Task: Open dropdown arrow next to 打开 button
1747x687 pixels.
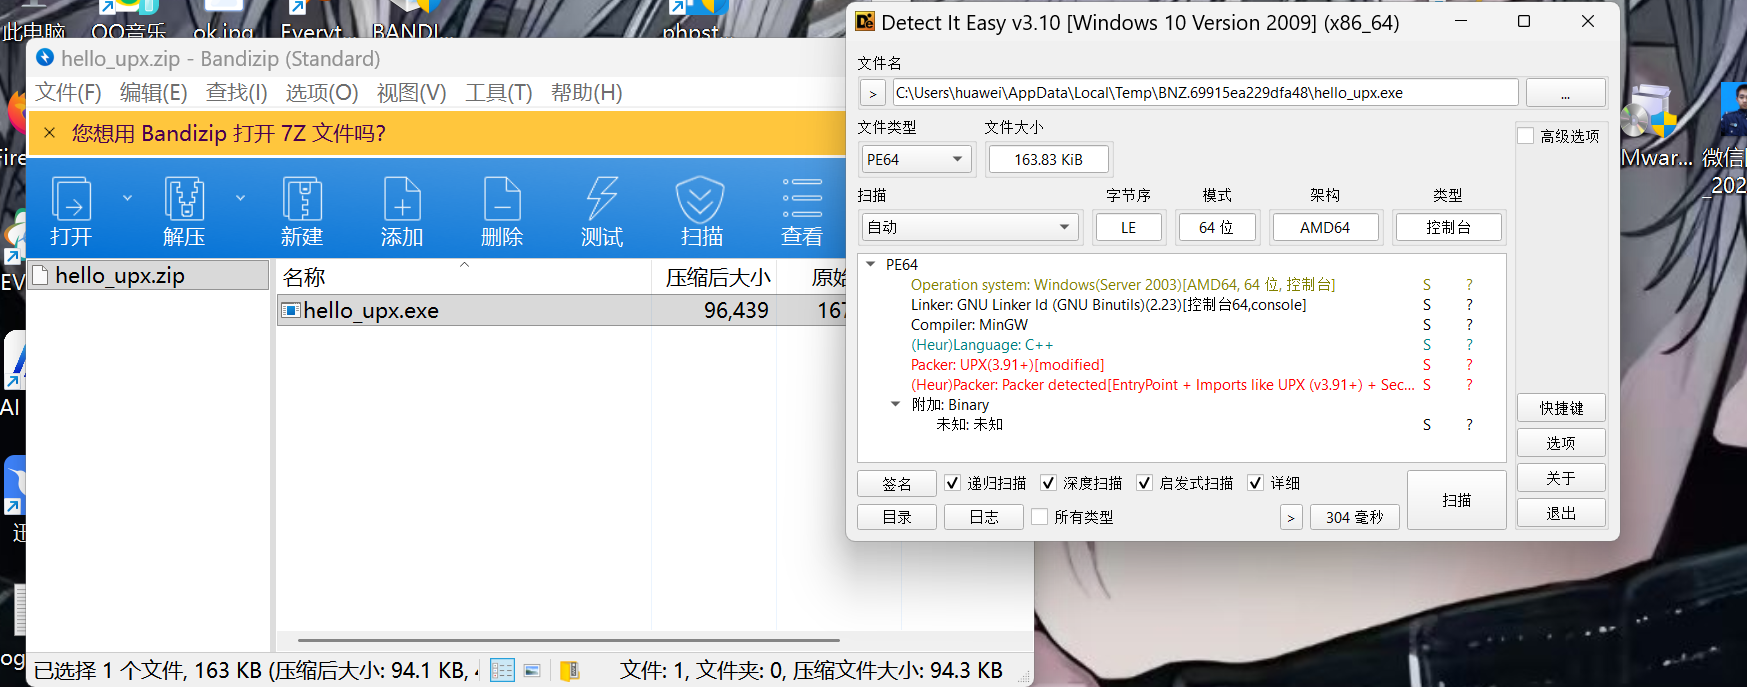Action: tap(127, 198)
